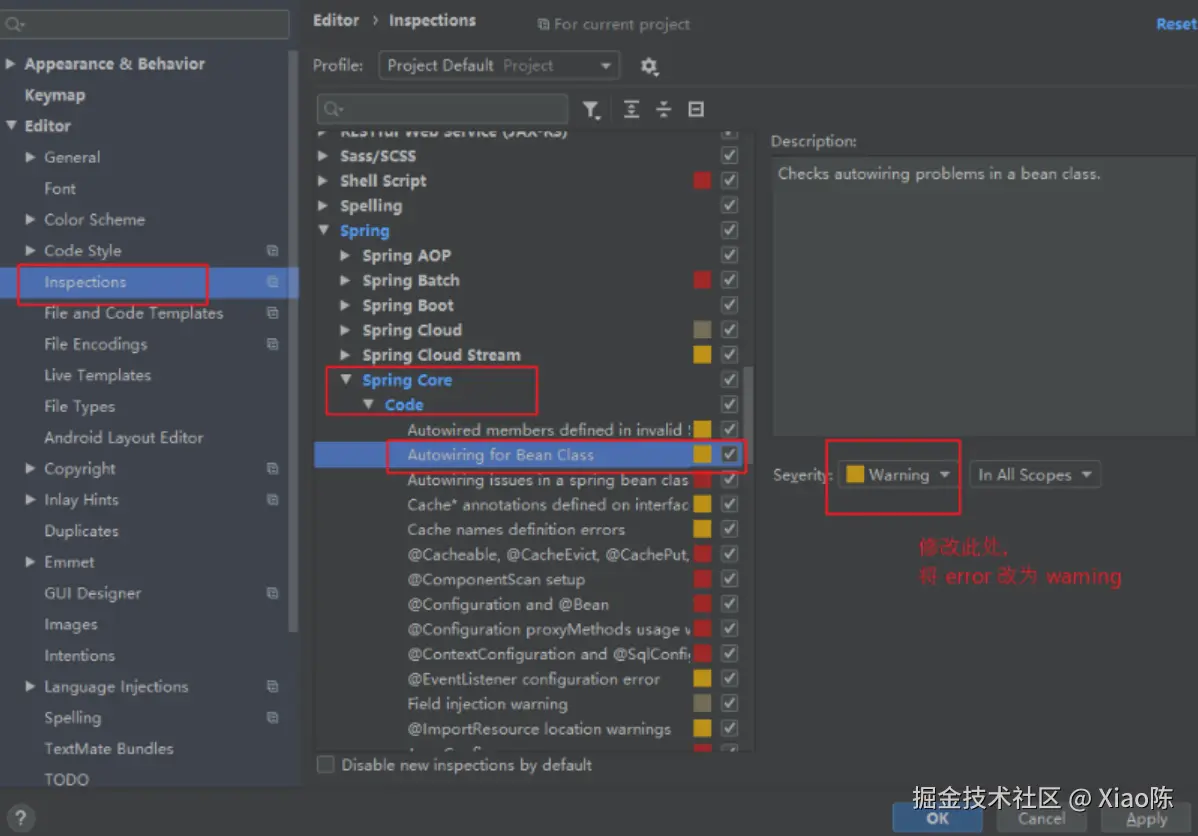Click the Expand All icon

click(x=631, y=109)
